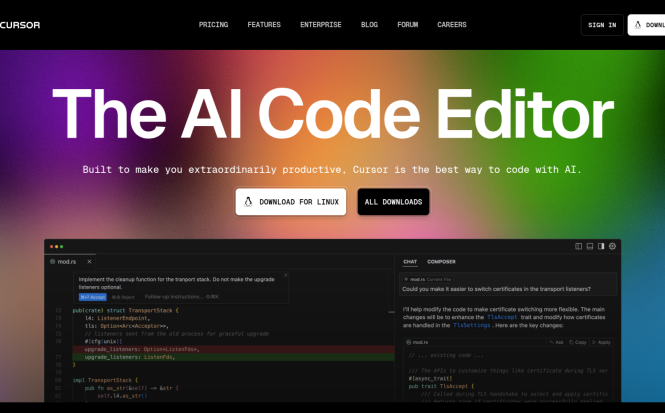The image size is (665, 413).
Task: Click 'pub(crate) struct TransportStack {' code line
Action: 125,310
